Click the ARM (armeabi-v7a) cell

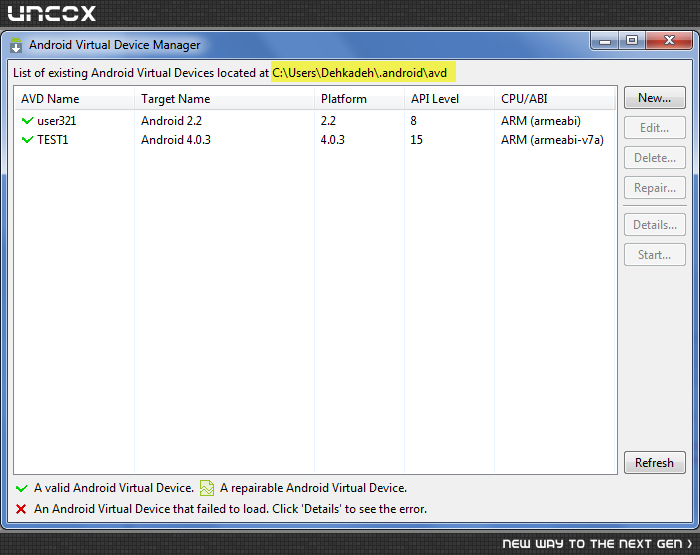(552, 140)
